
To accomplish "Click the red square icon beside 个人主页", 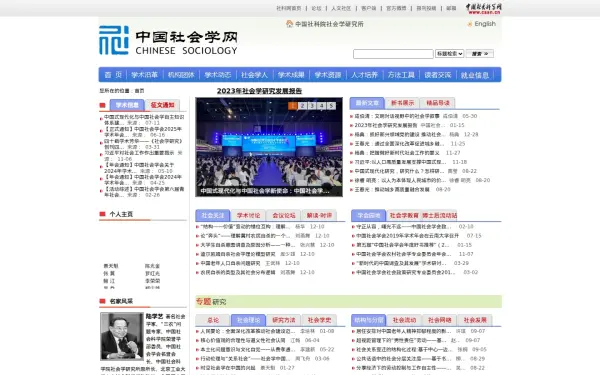I will point(102,214).
